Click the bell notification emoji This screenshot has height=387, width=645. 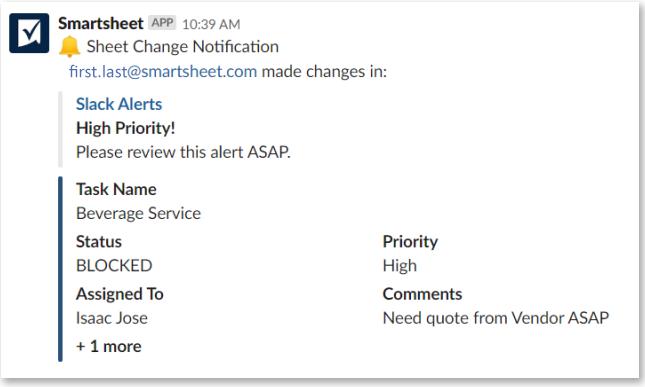pyautogui.click(x=69, y=46)
